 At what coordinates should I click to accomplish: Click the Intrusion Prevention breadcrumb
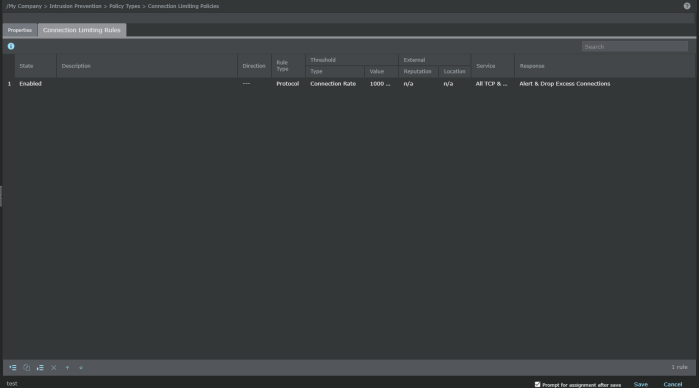coord(75,6)
